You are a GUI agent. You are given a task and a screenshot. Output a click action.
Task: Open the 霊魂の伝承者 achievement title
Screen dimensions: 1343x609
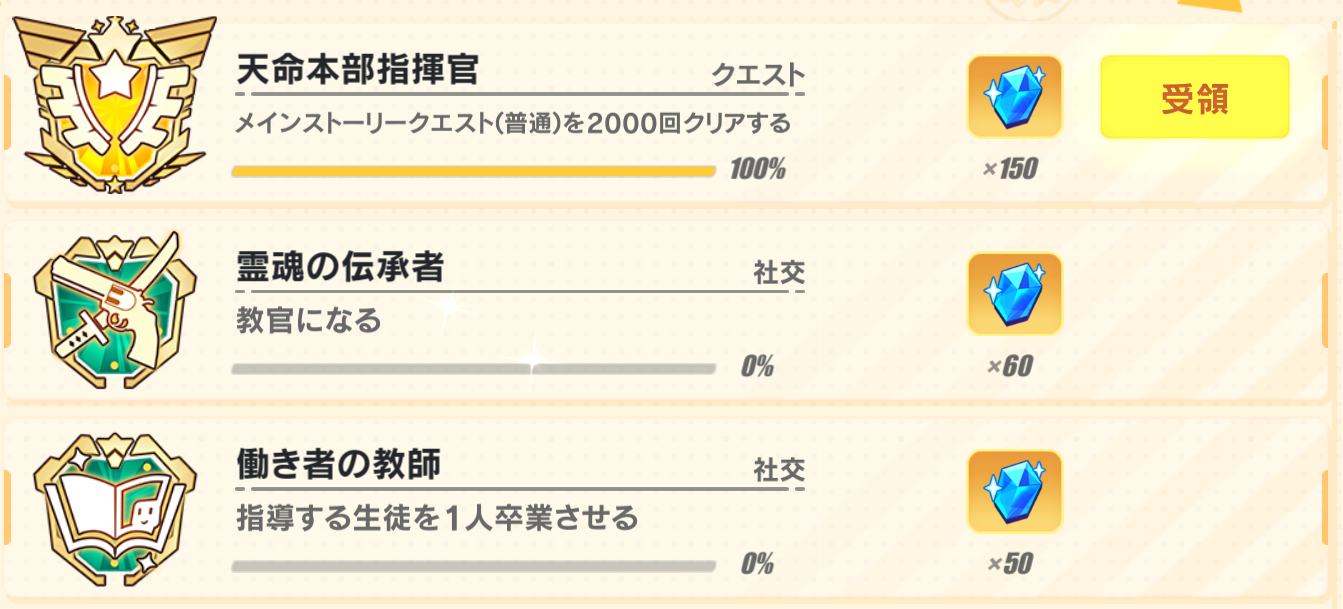340,268
